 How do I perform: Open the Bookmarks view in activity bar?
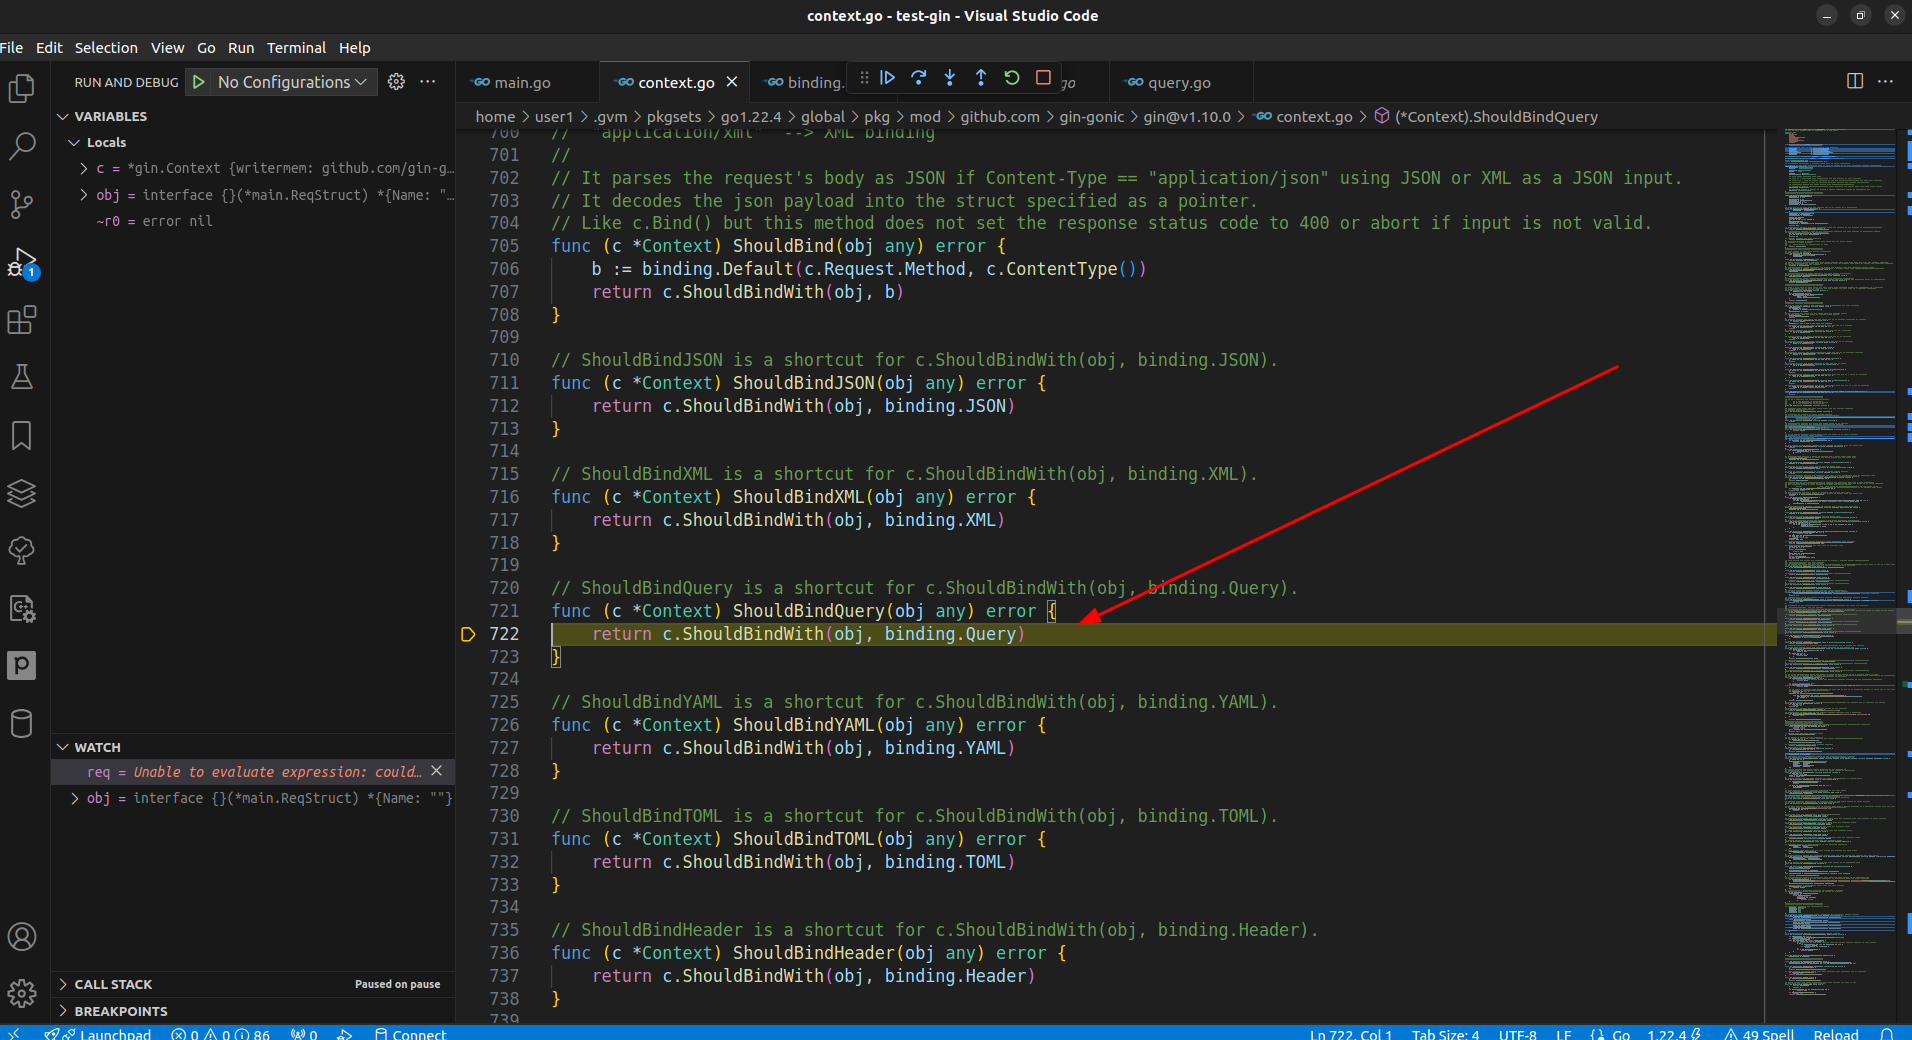tap(22, 435)
